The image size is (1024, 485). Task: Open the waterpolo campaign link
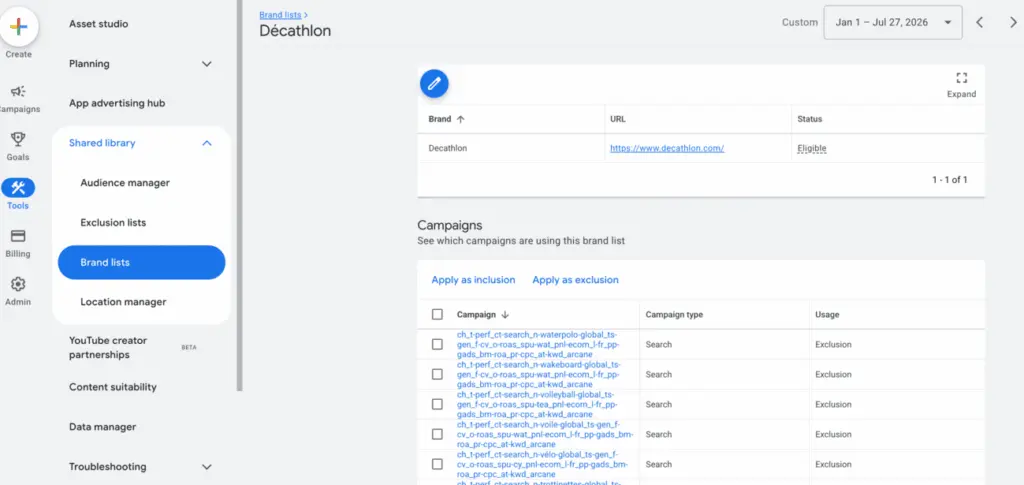tap(539, 344)
